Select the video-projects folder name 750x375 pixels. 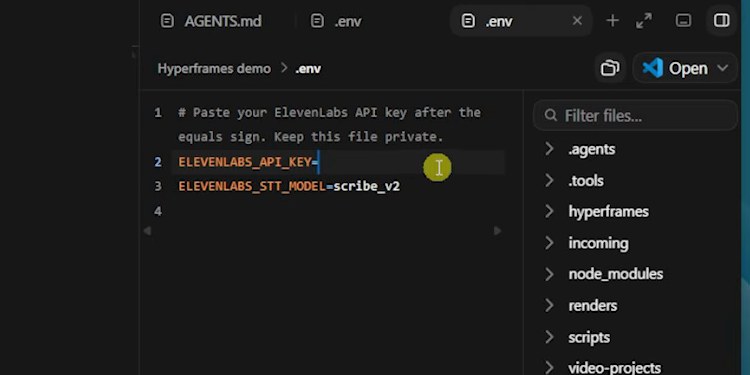pos(615,367)
